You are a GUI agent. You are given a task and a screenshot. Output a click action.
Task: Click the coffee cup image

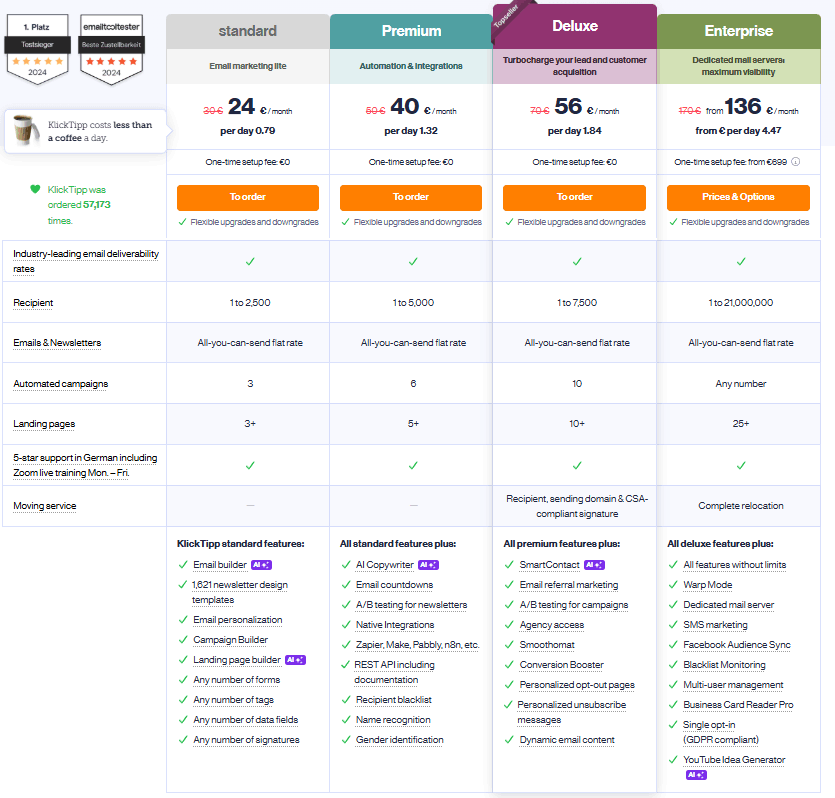click(x=26, y=130)
